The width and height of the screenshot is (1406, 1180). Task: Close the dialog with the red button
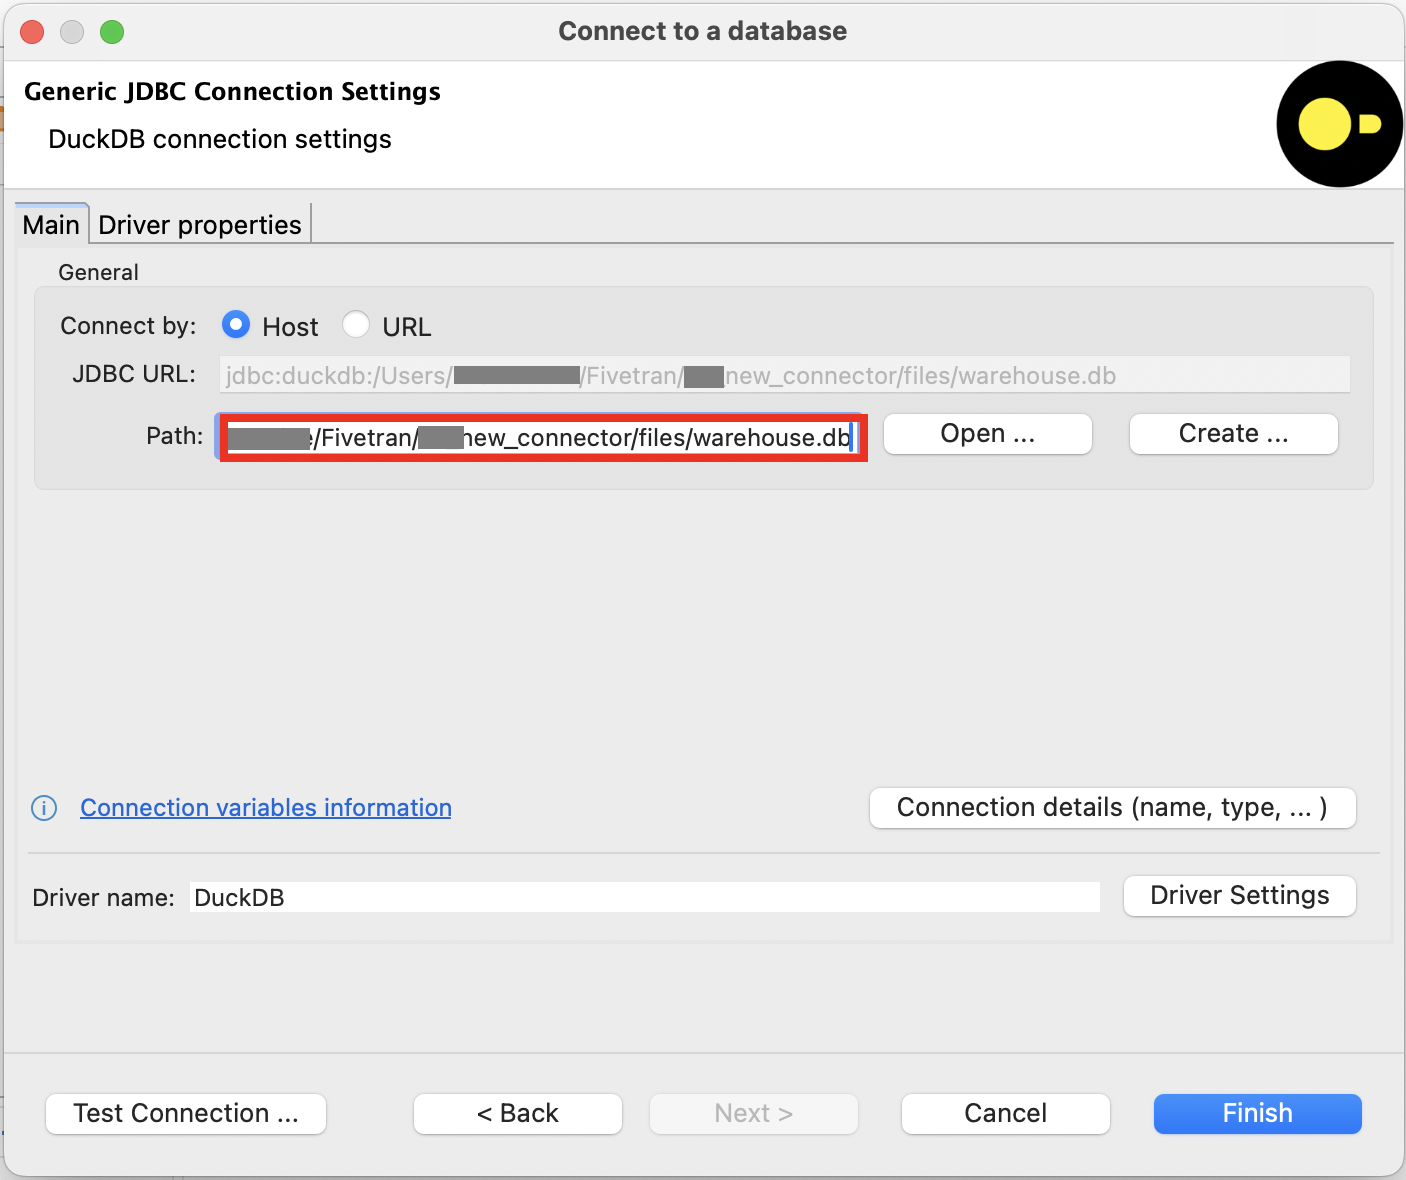point(32,32)
